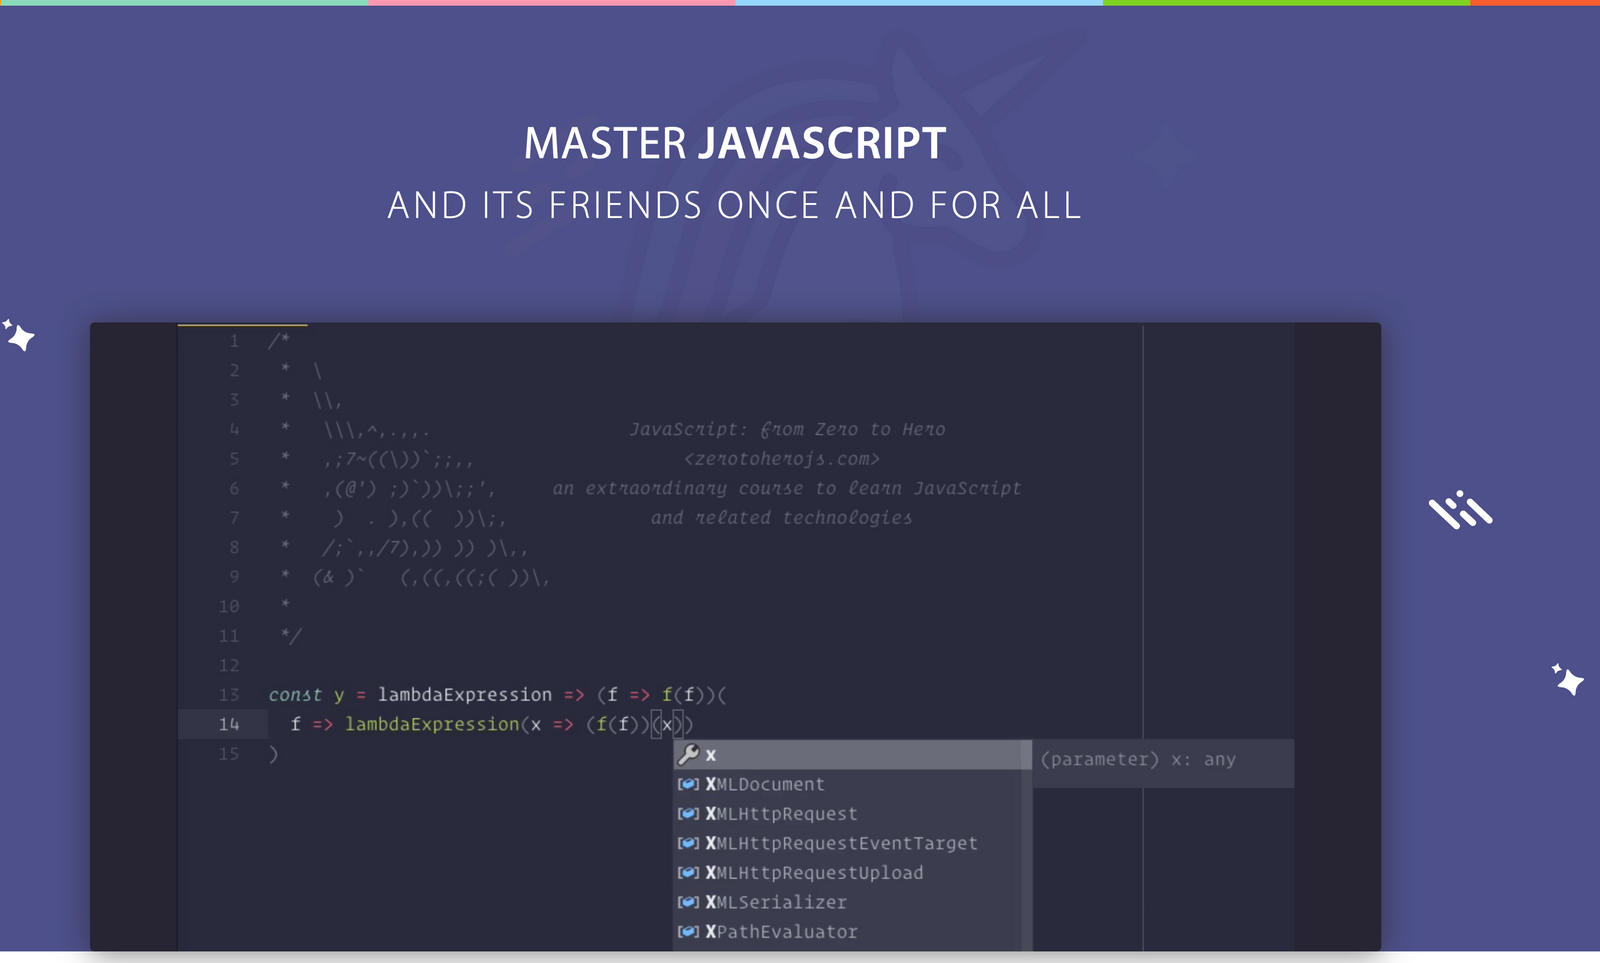Click the 'zerotoherojs.com' comment text
1600x963 pixels.
[x=782, y=459]
